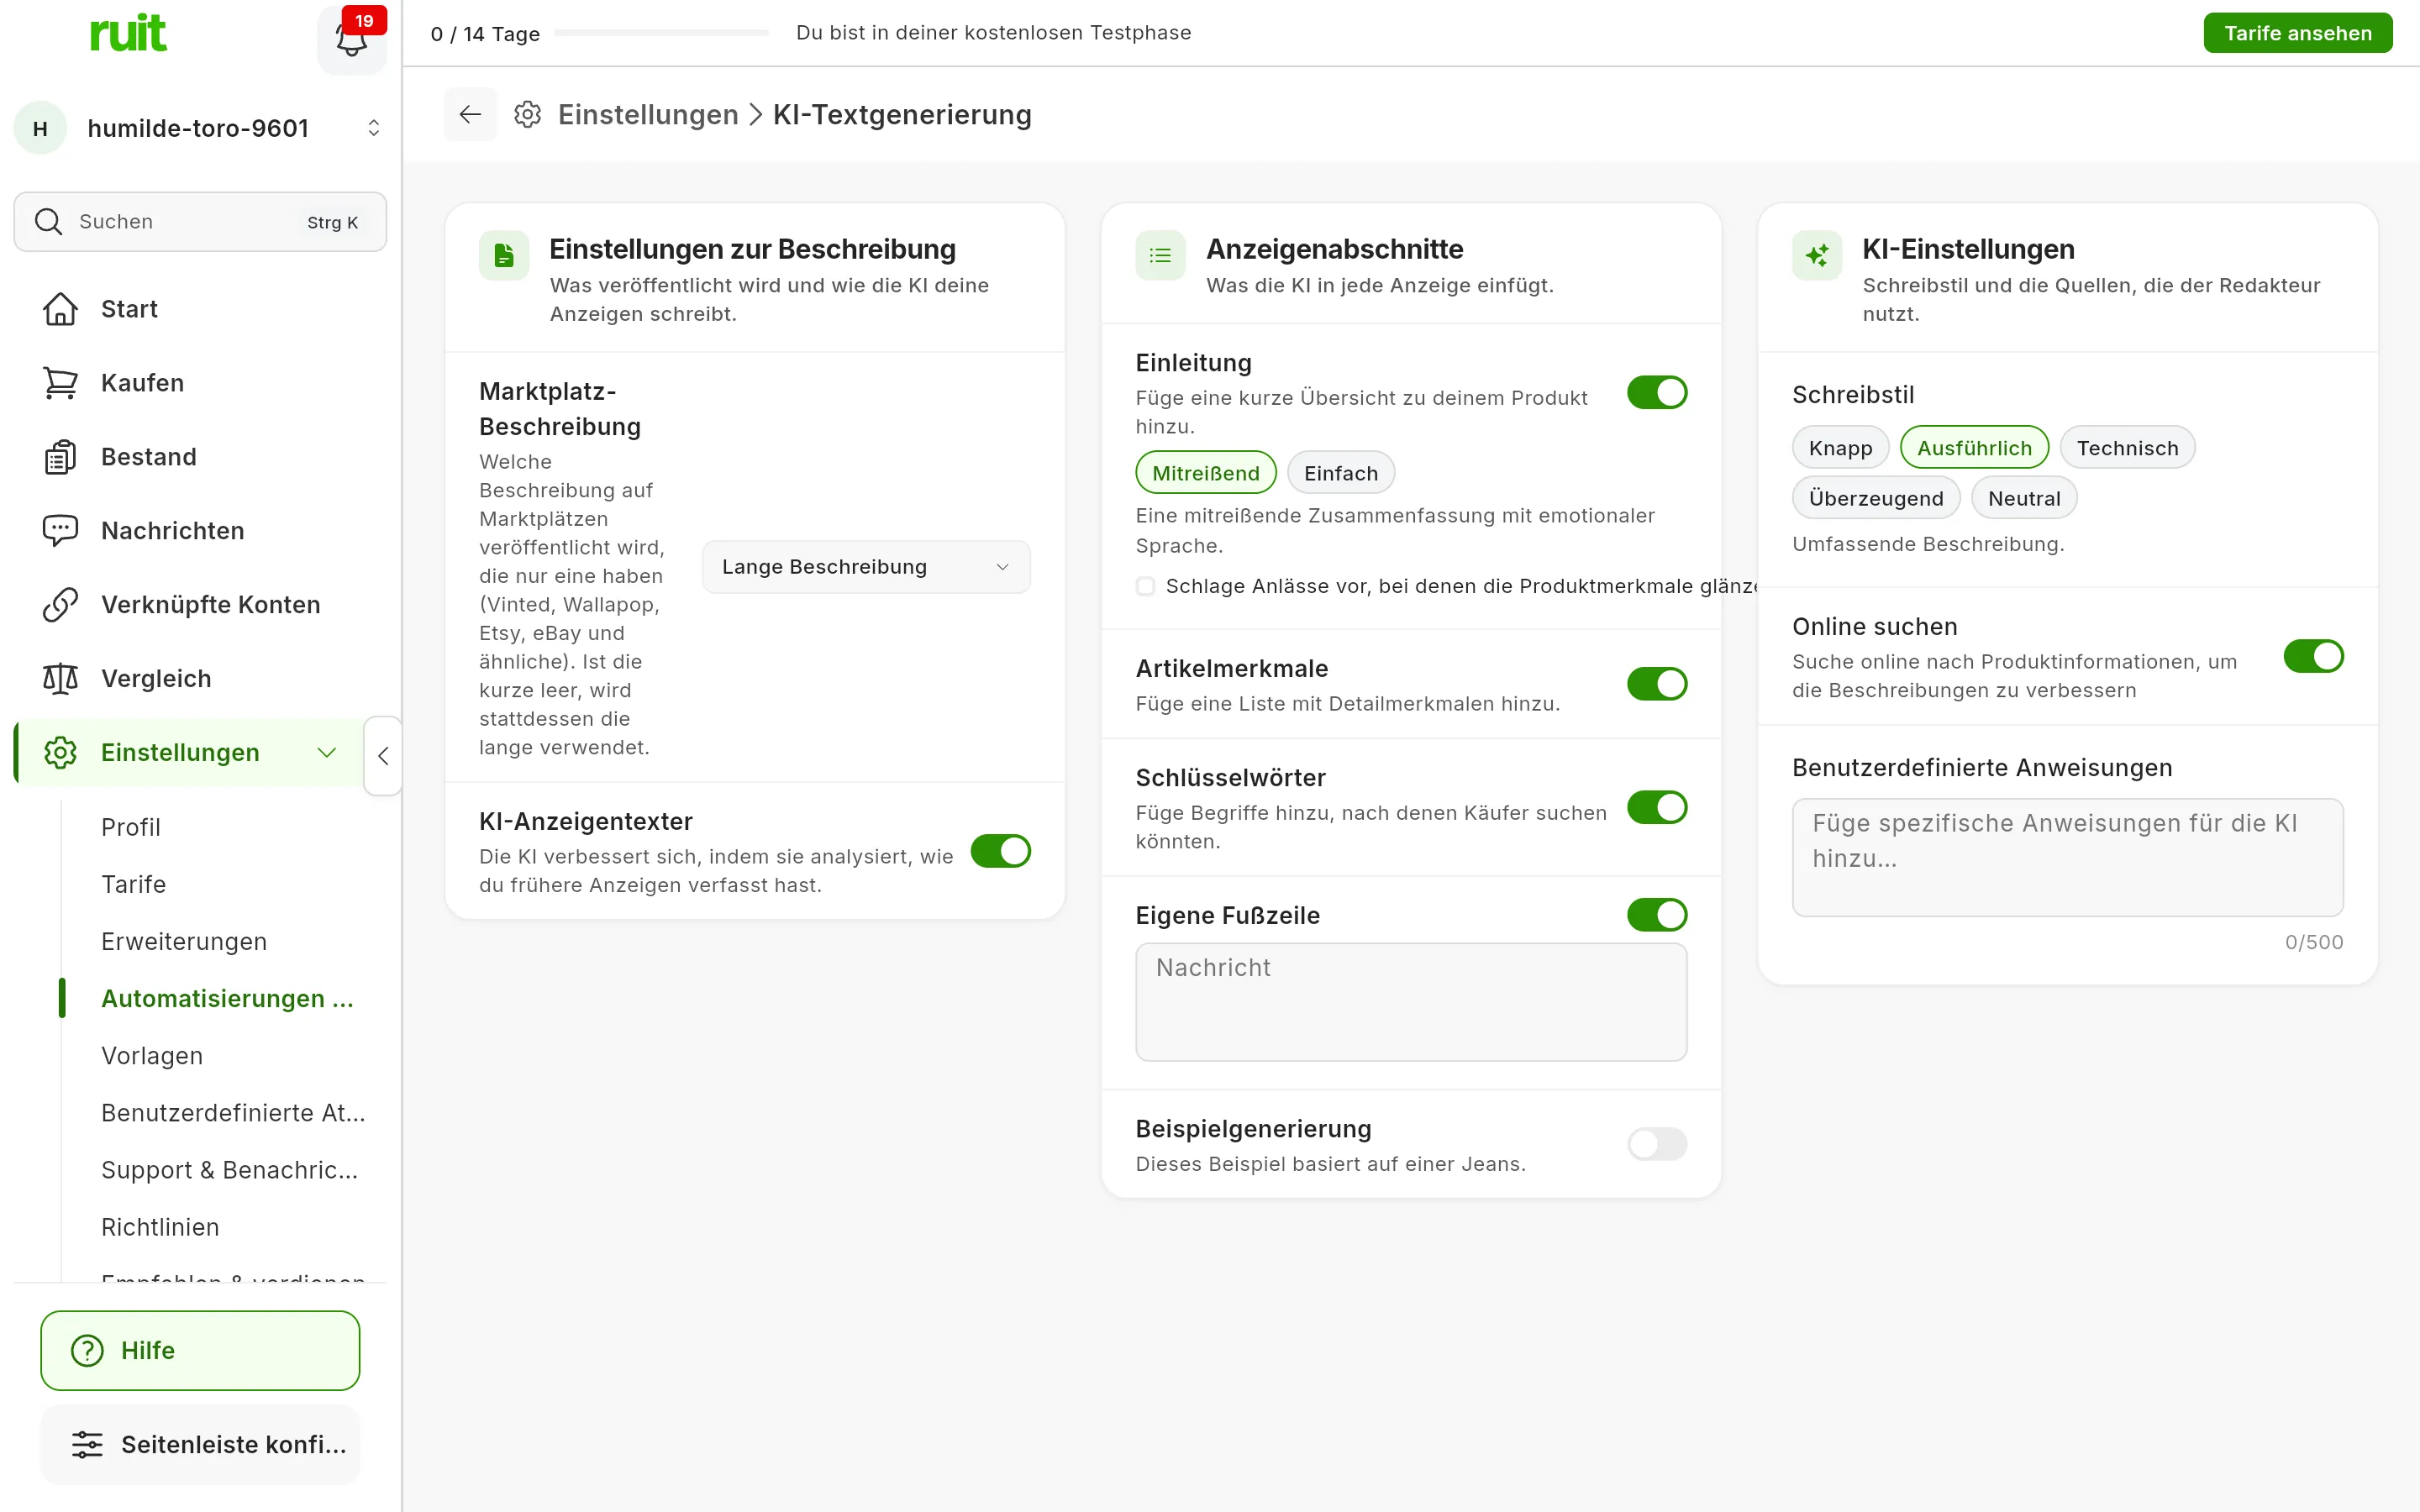Collapse the sidebar with the arrow handle
This screenshot has width=2420, height=1512.
click(383, 756)
